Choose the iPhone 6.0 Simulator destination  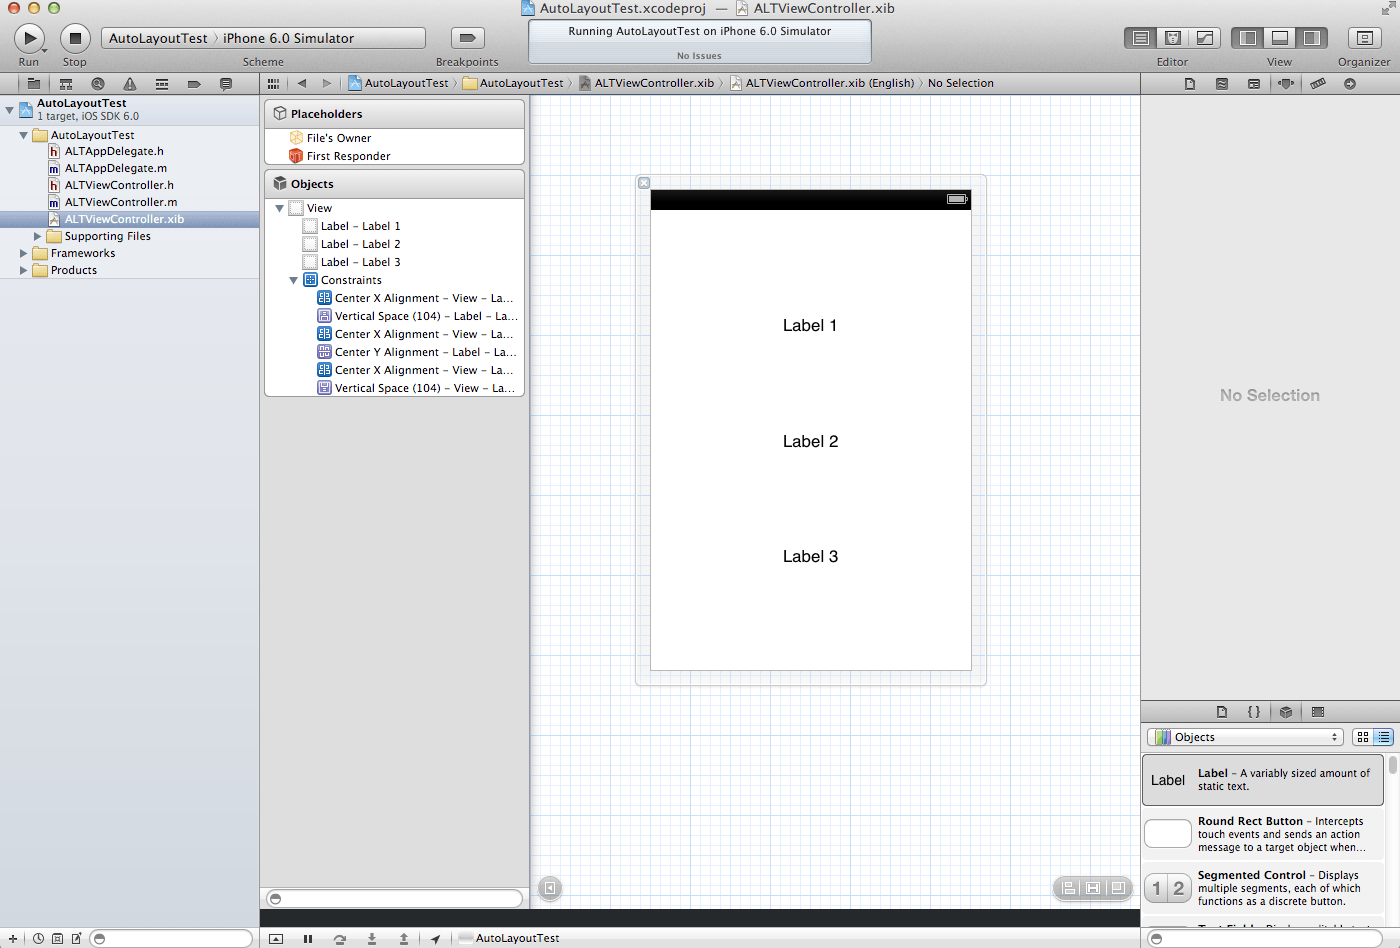[288, 38]
